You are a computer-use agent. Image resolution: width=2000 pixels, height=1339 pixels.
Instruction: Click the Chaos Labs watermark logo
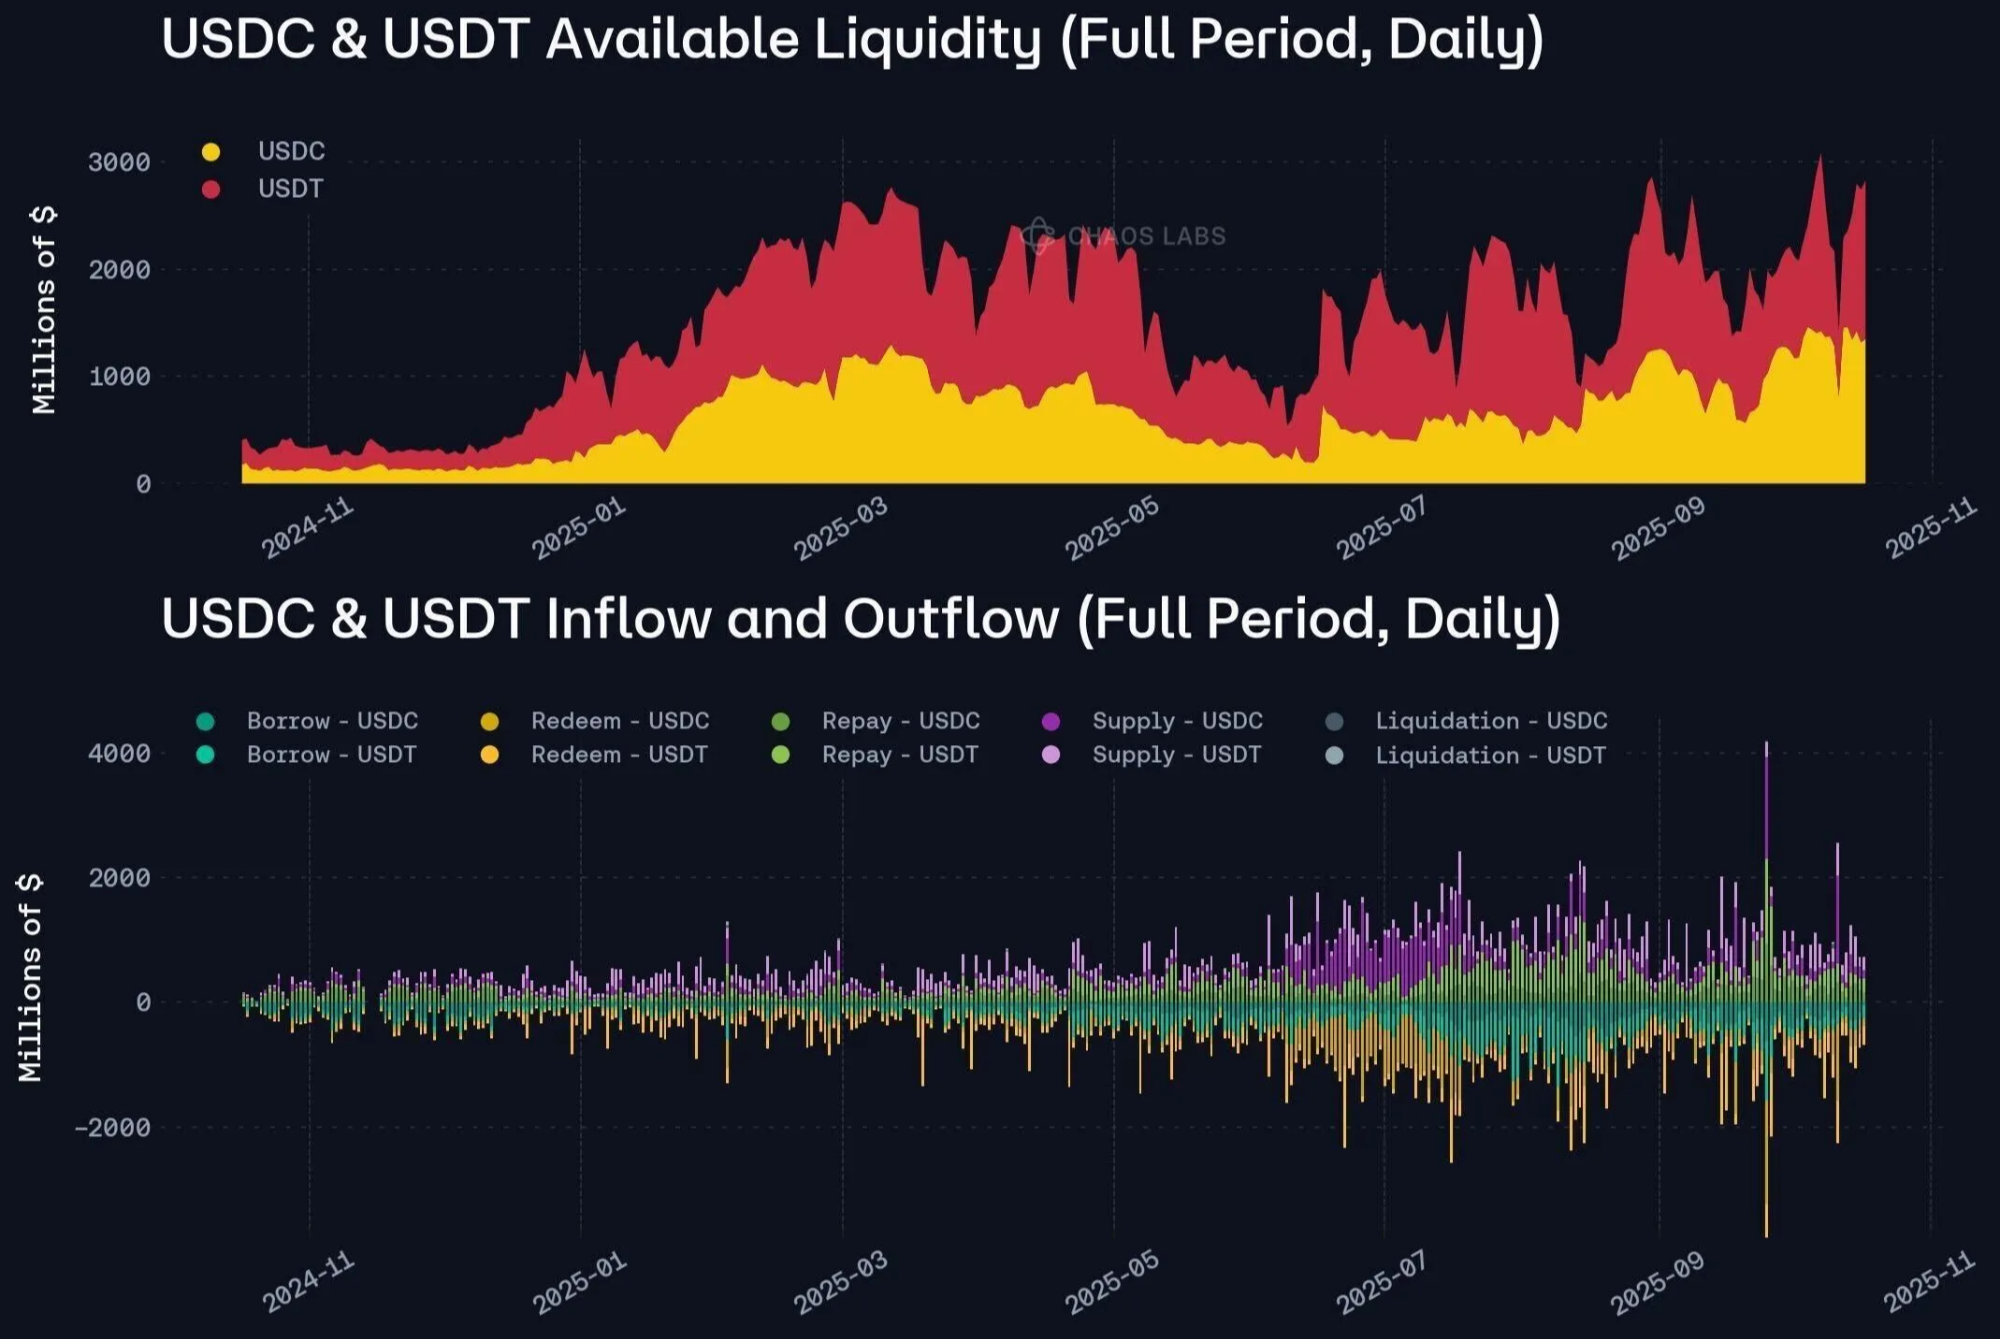1038,236
